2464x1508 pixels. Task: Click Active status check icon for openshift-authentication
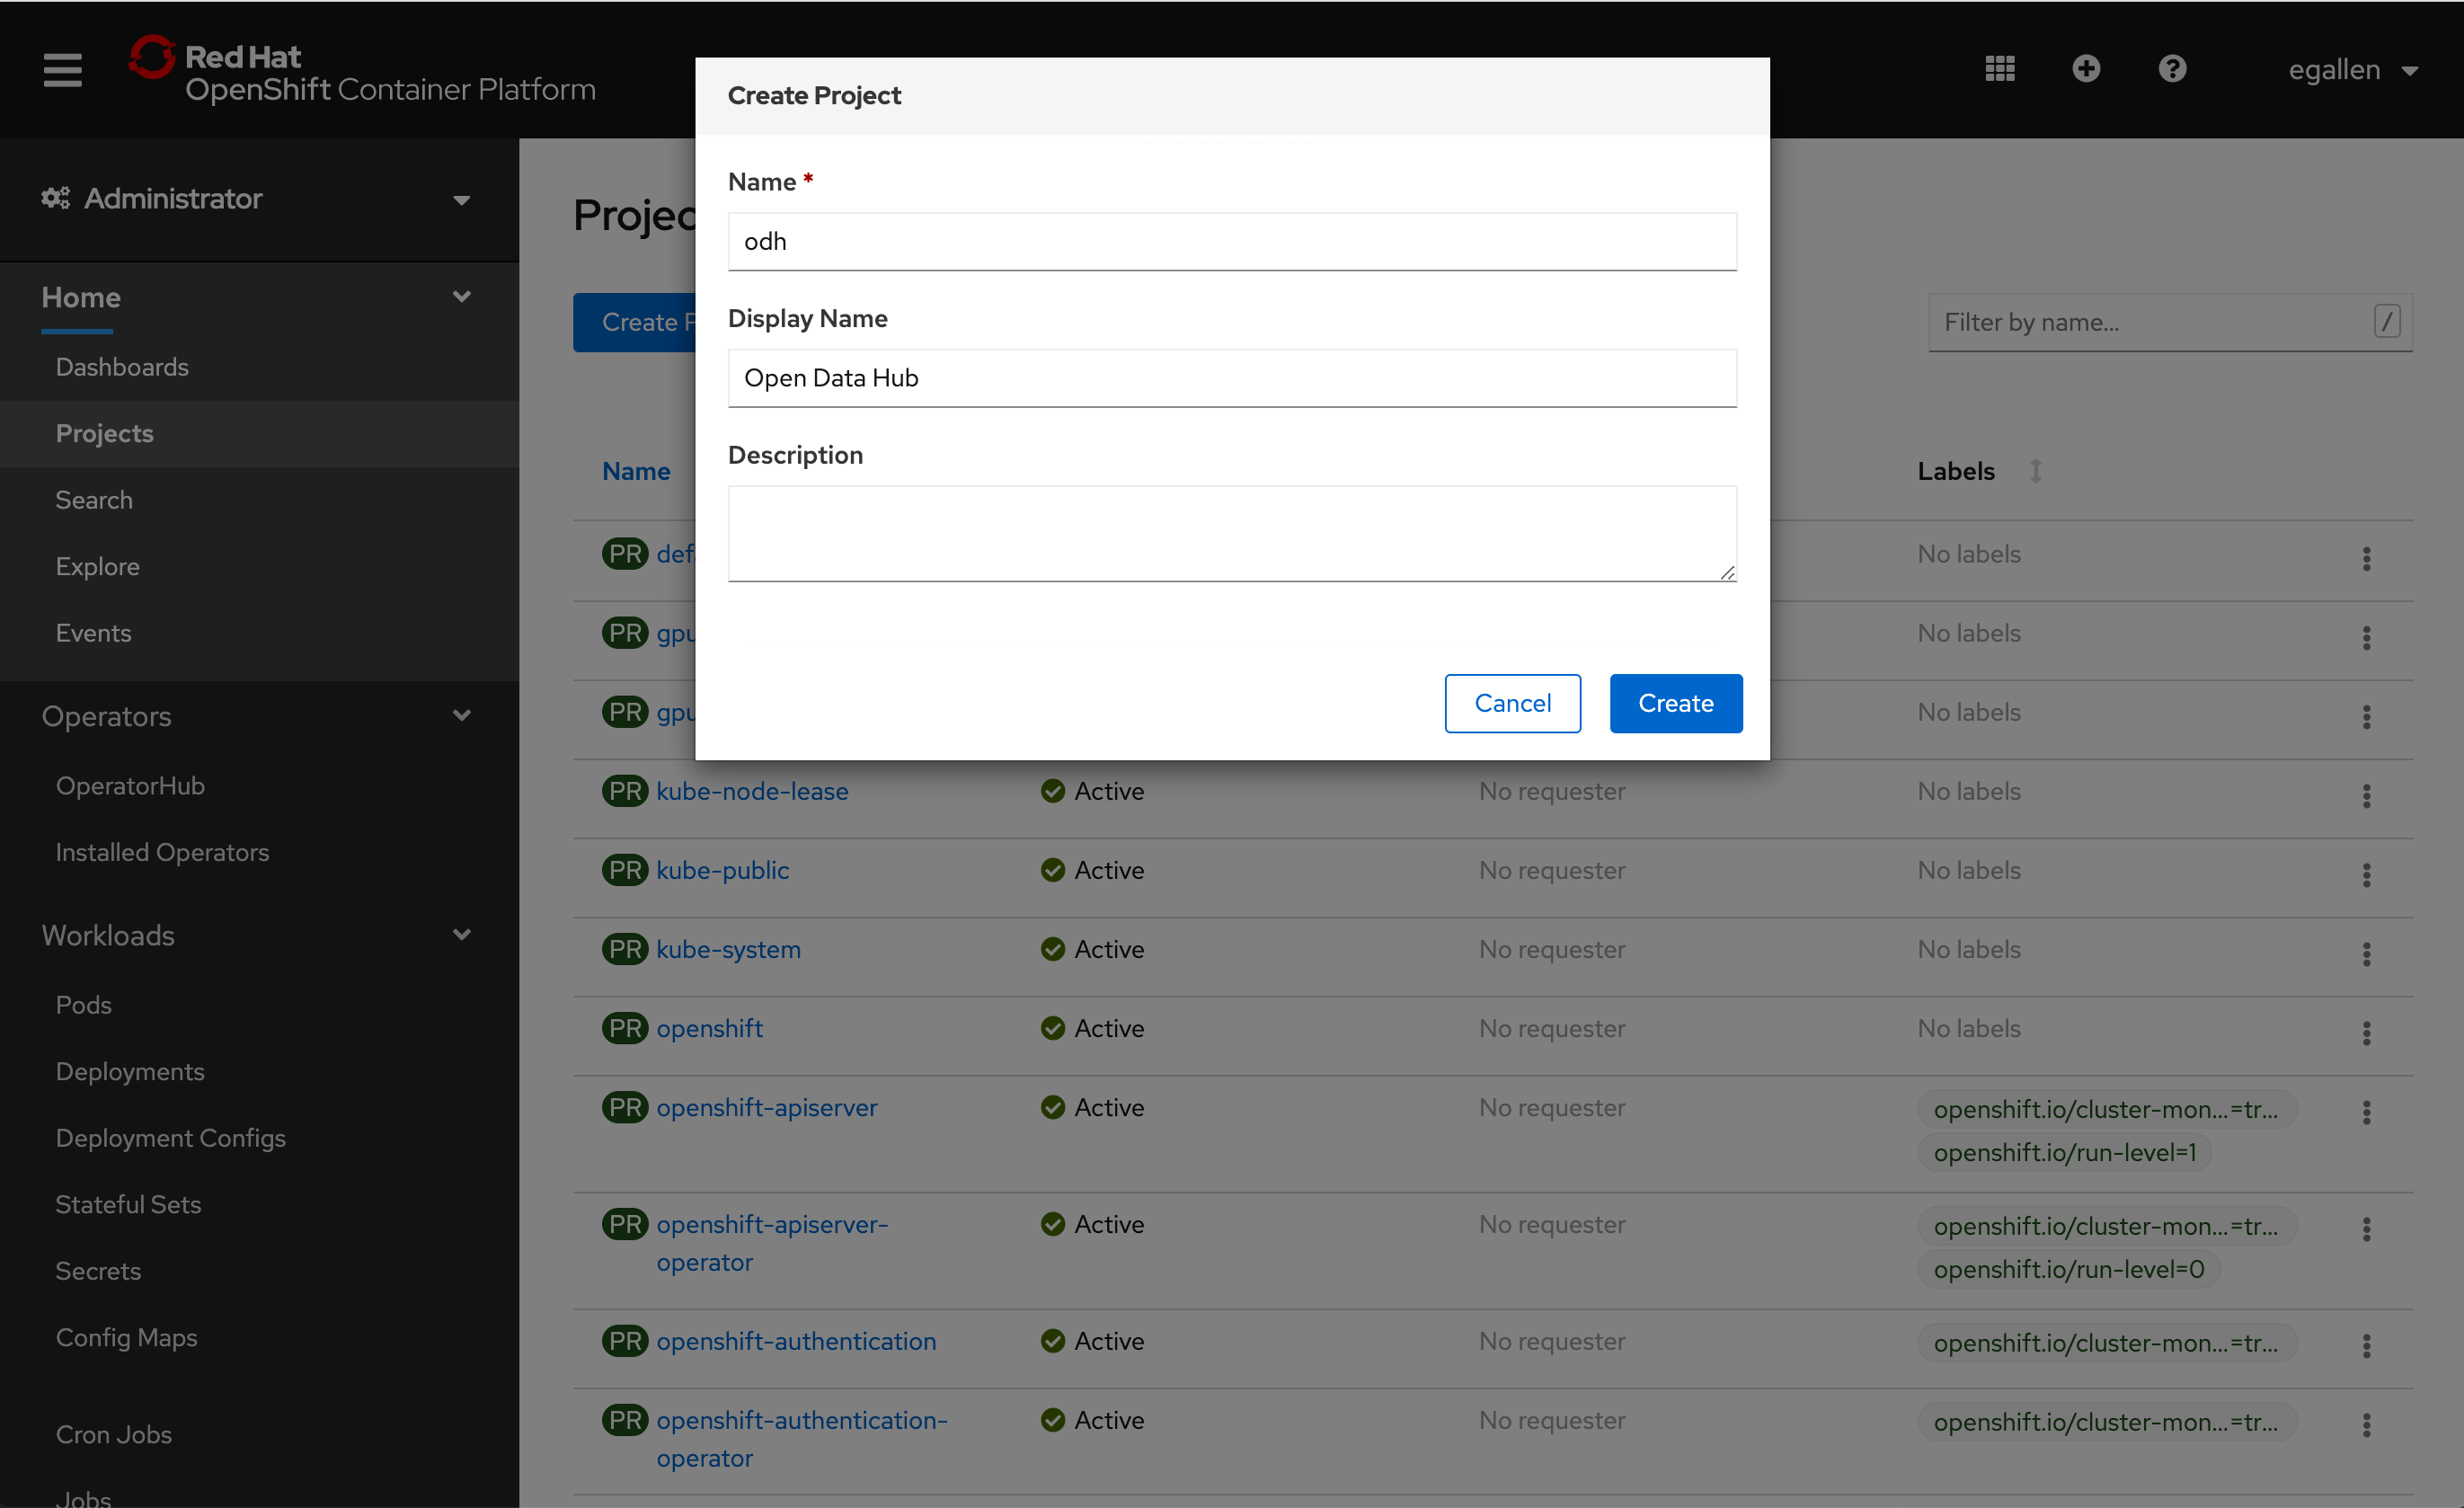pyautogui.click(x=1052, y=1341)
